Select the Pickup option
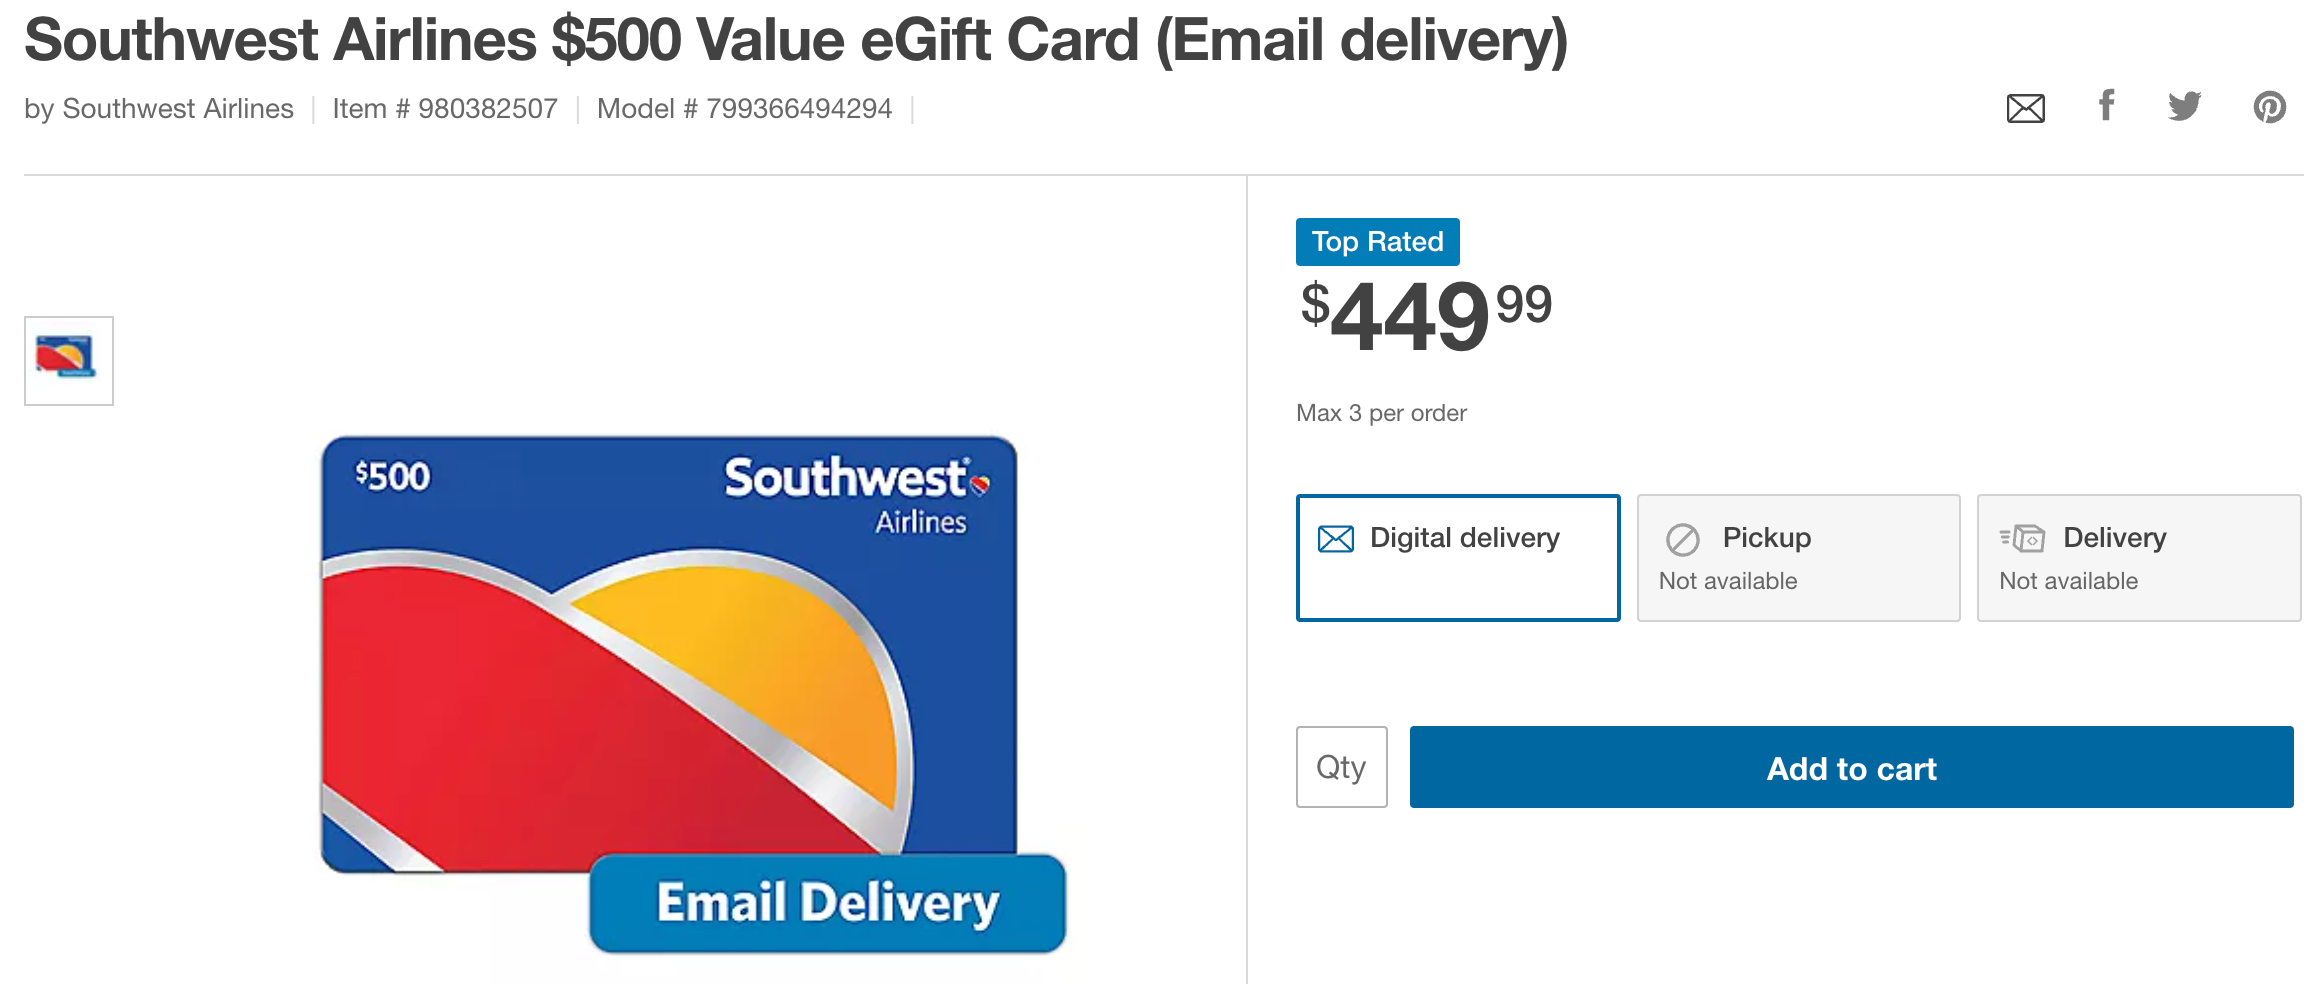Viewport: 2308px width, 984px height. 1797,557
